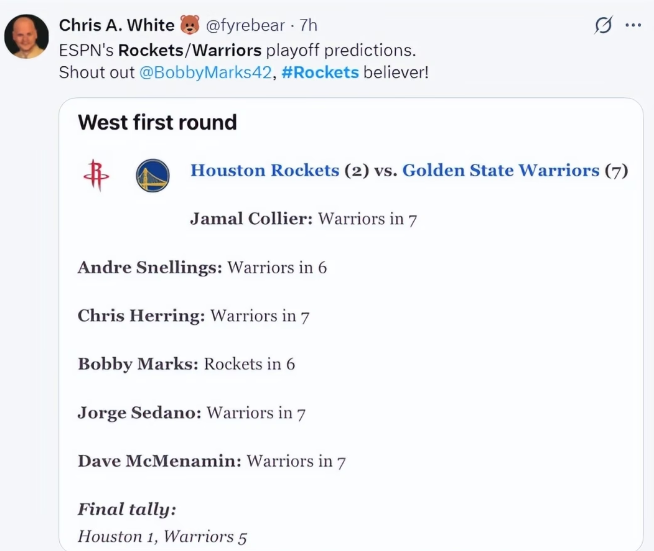Viewport: 654px width, 551px height.
Task: Click the Houston Rockets team logo
Action: pyautogui.click(x=96, y=175)
